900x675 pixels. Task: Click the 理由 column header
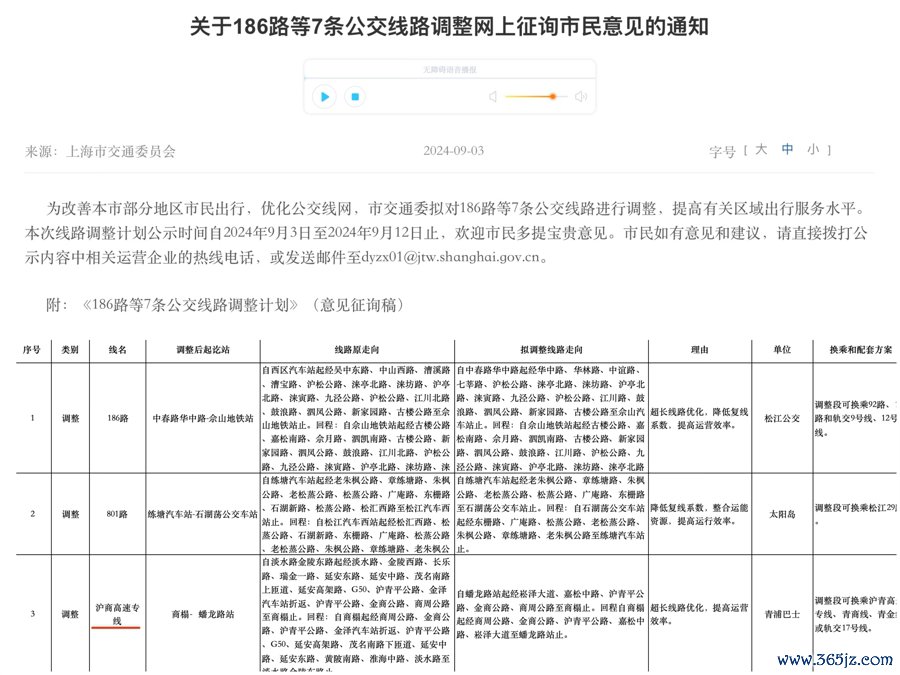(x=700, y=350)
